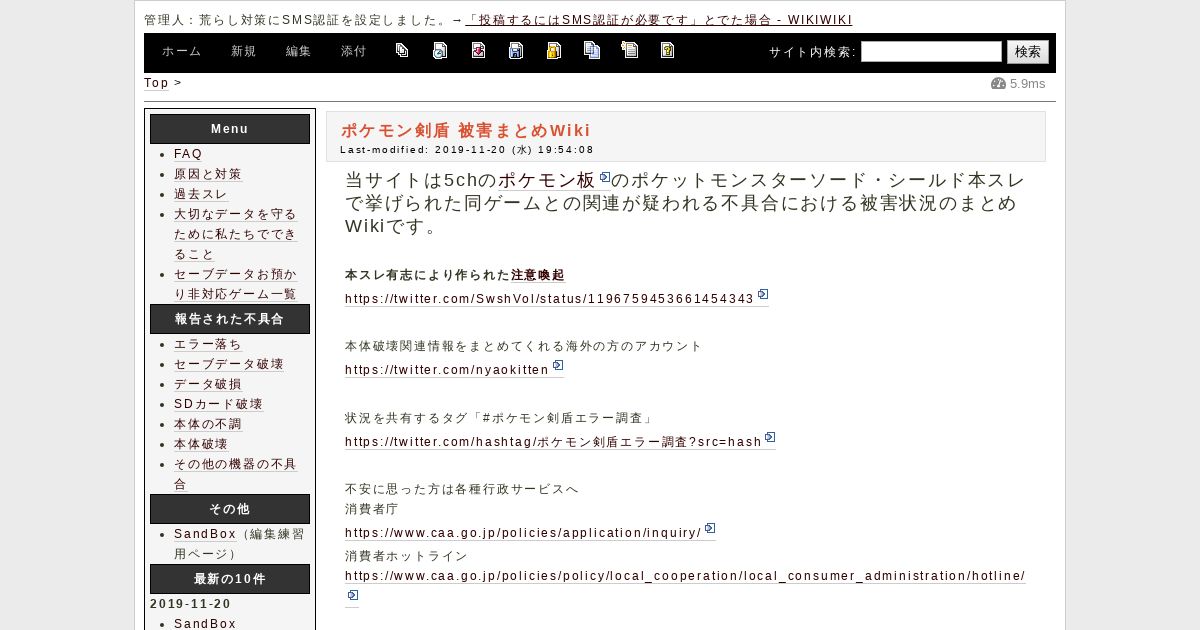Open 大切なデータを守るために私たちでできること link
The image size is (1200, 630).
(235, 234)
